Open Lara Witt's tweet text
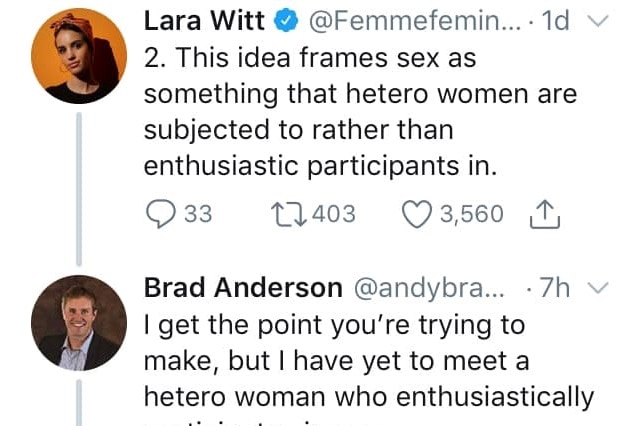The height and width of the screenshot is (426, 639). coord(361,111)
